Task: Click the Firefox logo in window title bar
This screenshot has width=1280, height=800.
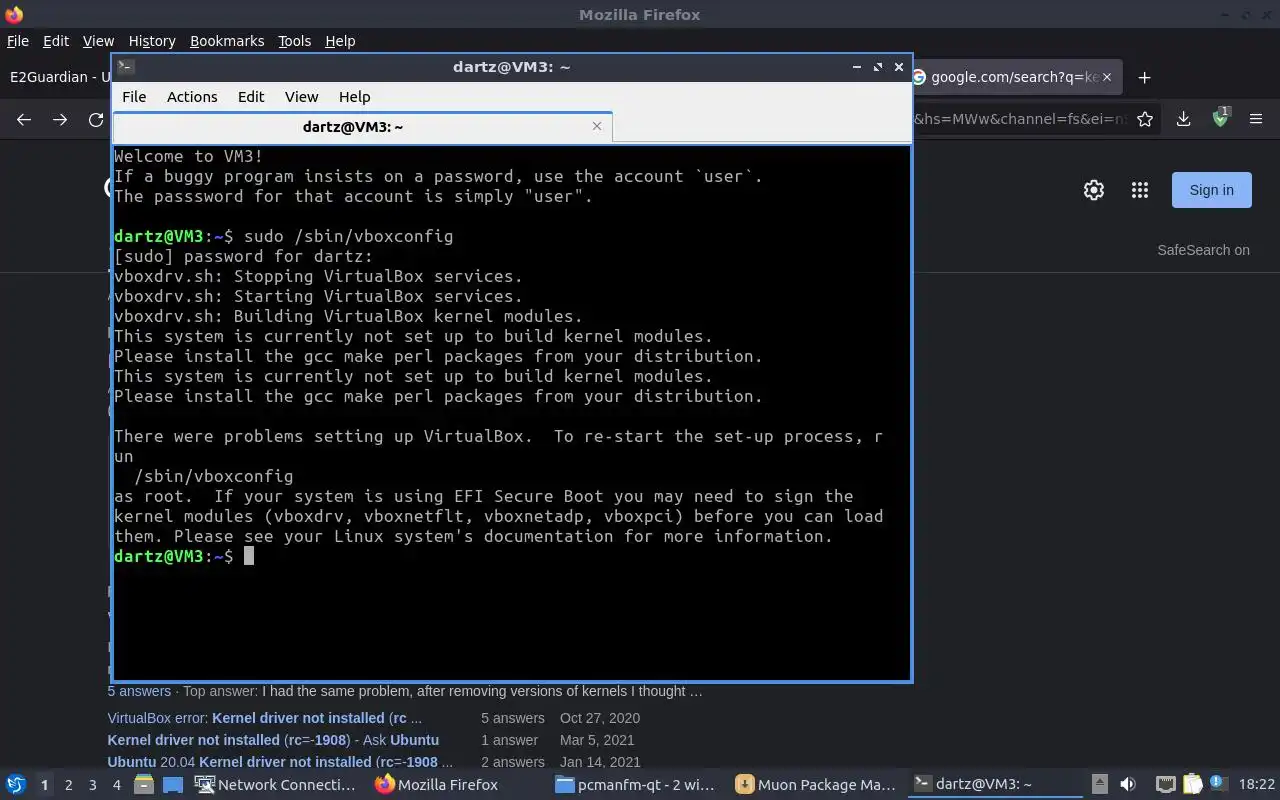Action: pos(14,14)
